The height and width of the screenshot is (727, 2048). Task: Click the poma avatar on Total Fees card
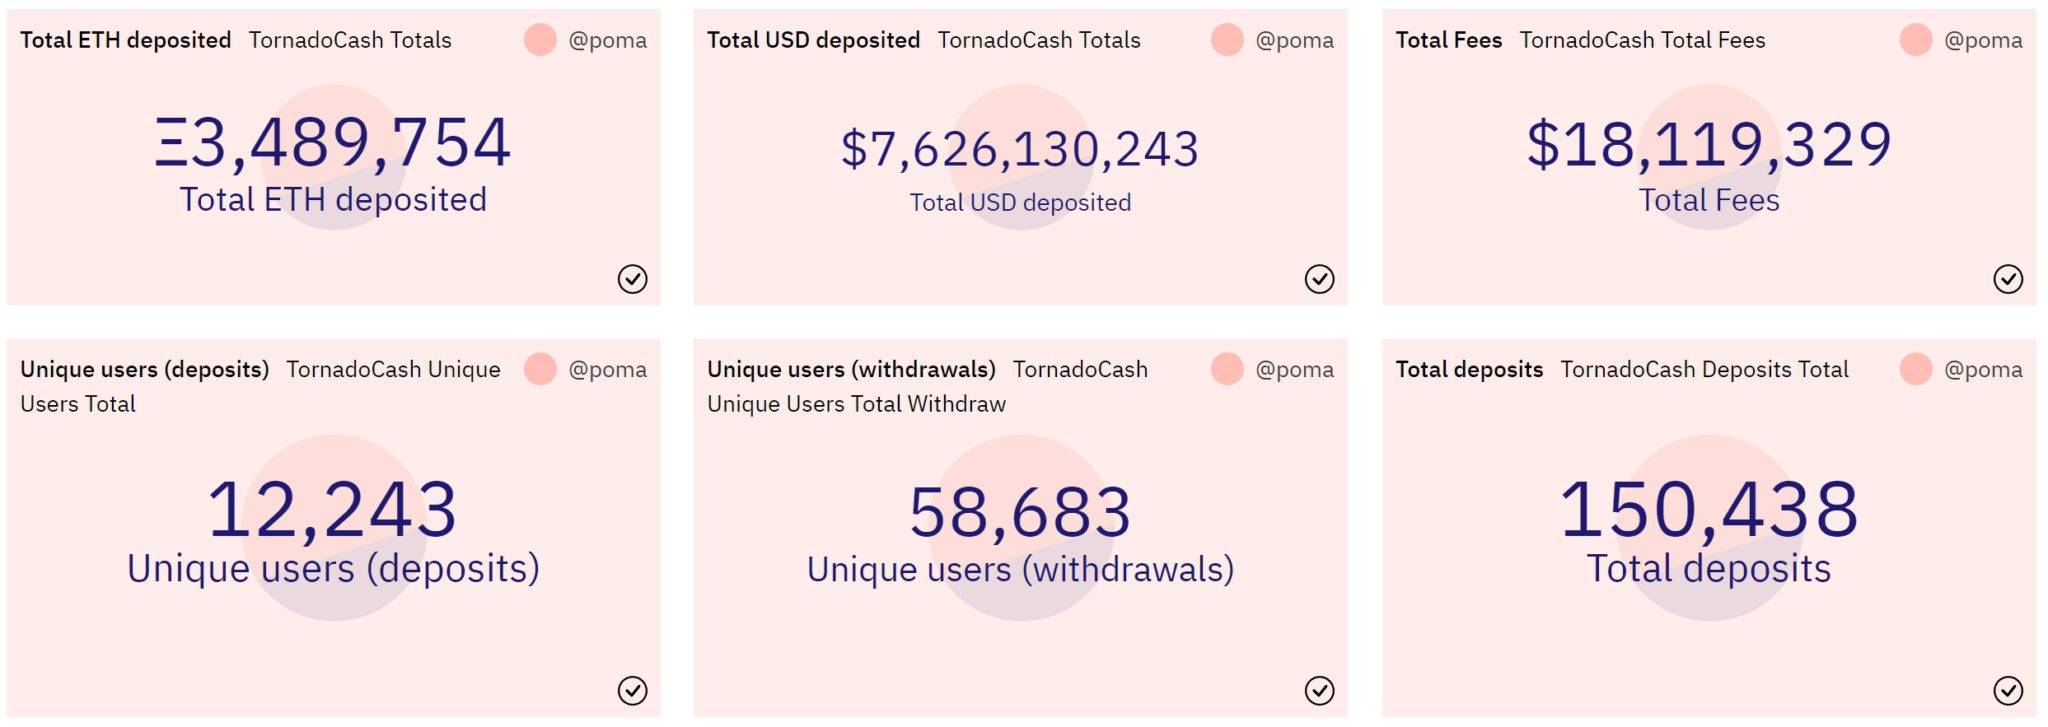(1915, 40)
